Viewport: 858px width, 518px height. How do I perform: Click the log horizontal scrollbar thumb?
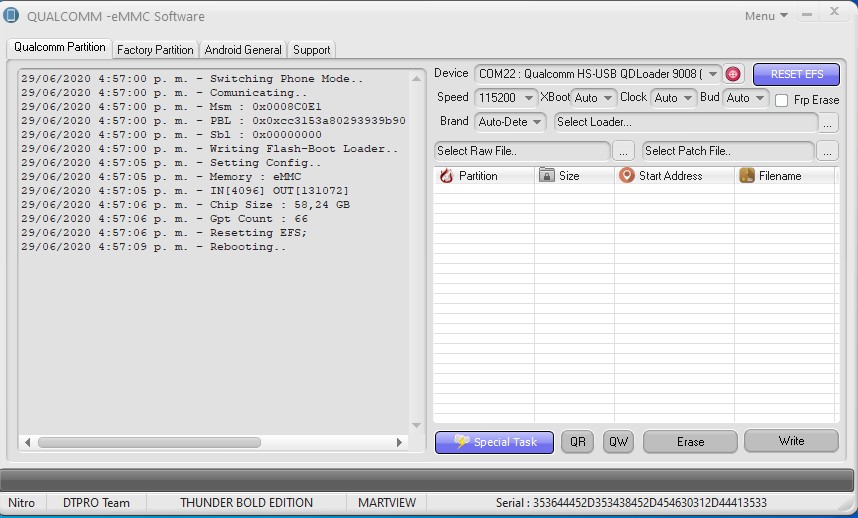(149, 442)
